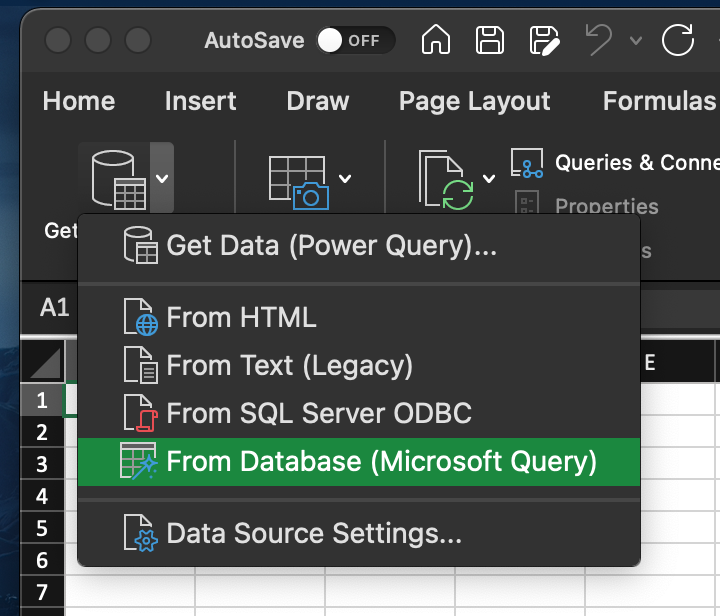This screenshot has width=720, height=616.
Task: Collapse the Get Data dropdown arrow
Action: pos(162,178)
